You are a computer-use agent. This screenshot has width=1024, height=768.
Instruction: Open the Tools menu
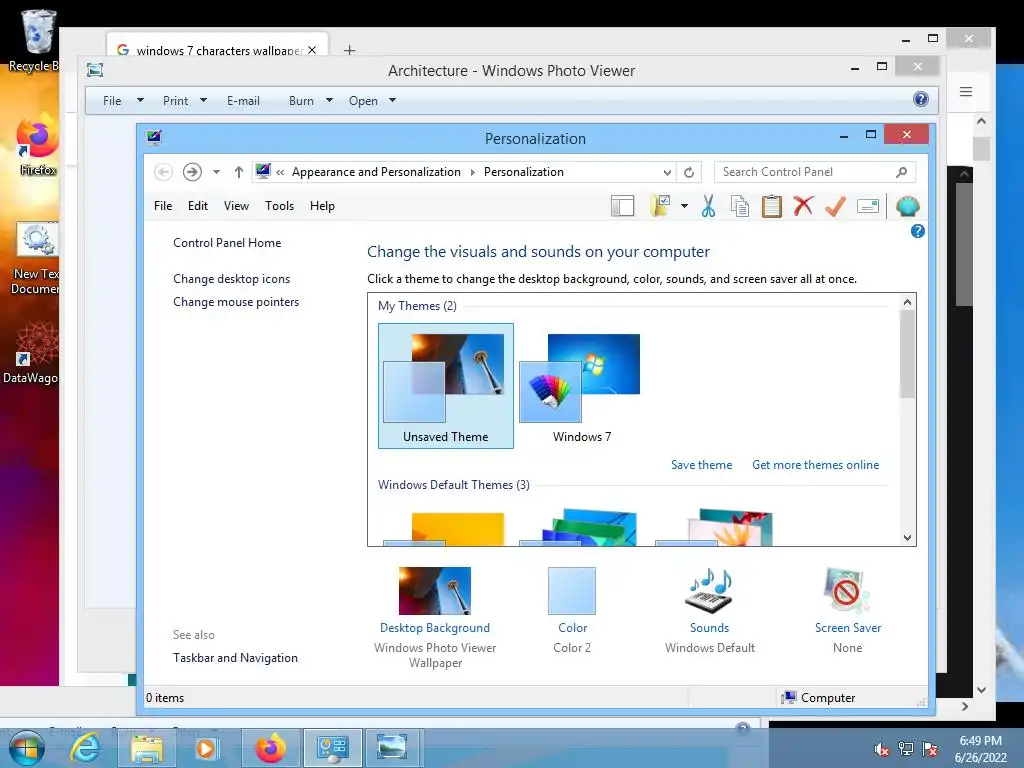pos(280,206)
